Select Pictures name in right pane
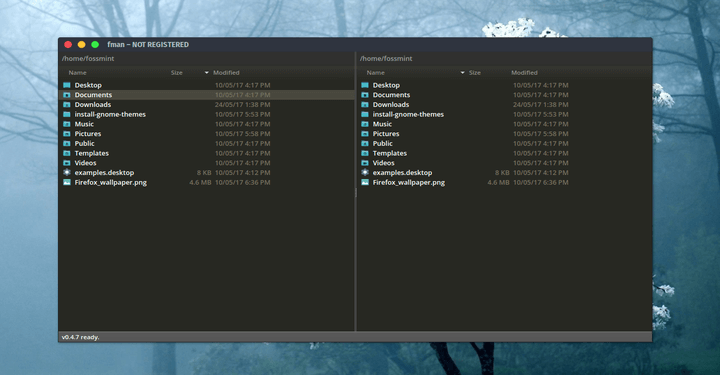This screenshot has height=375, width=720. (x=386, y=134)
